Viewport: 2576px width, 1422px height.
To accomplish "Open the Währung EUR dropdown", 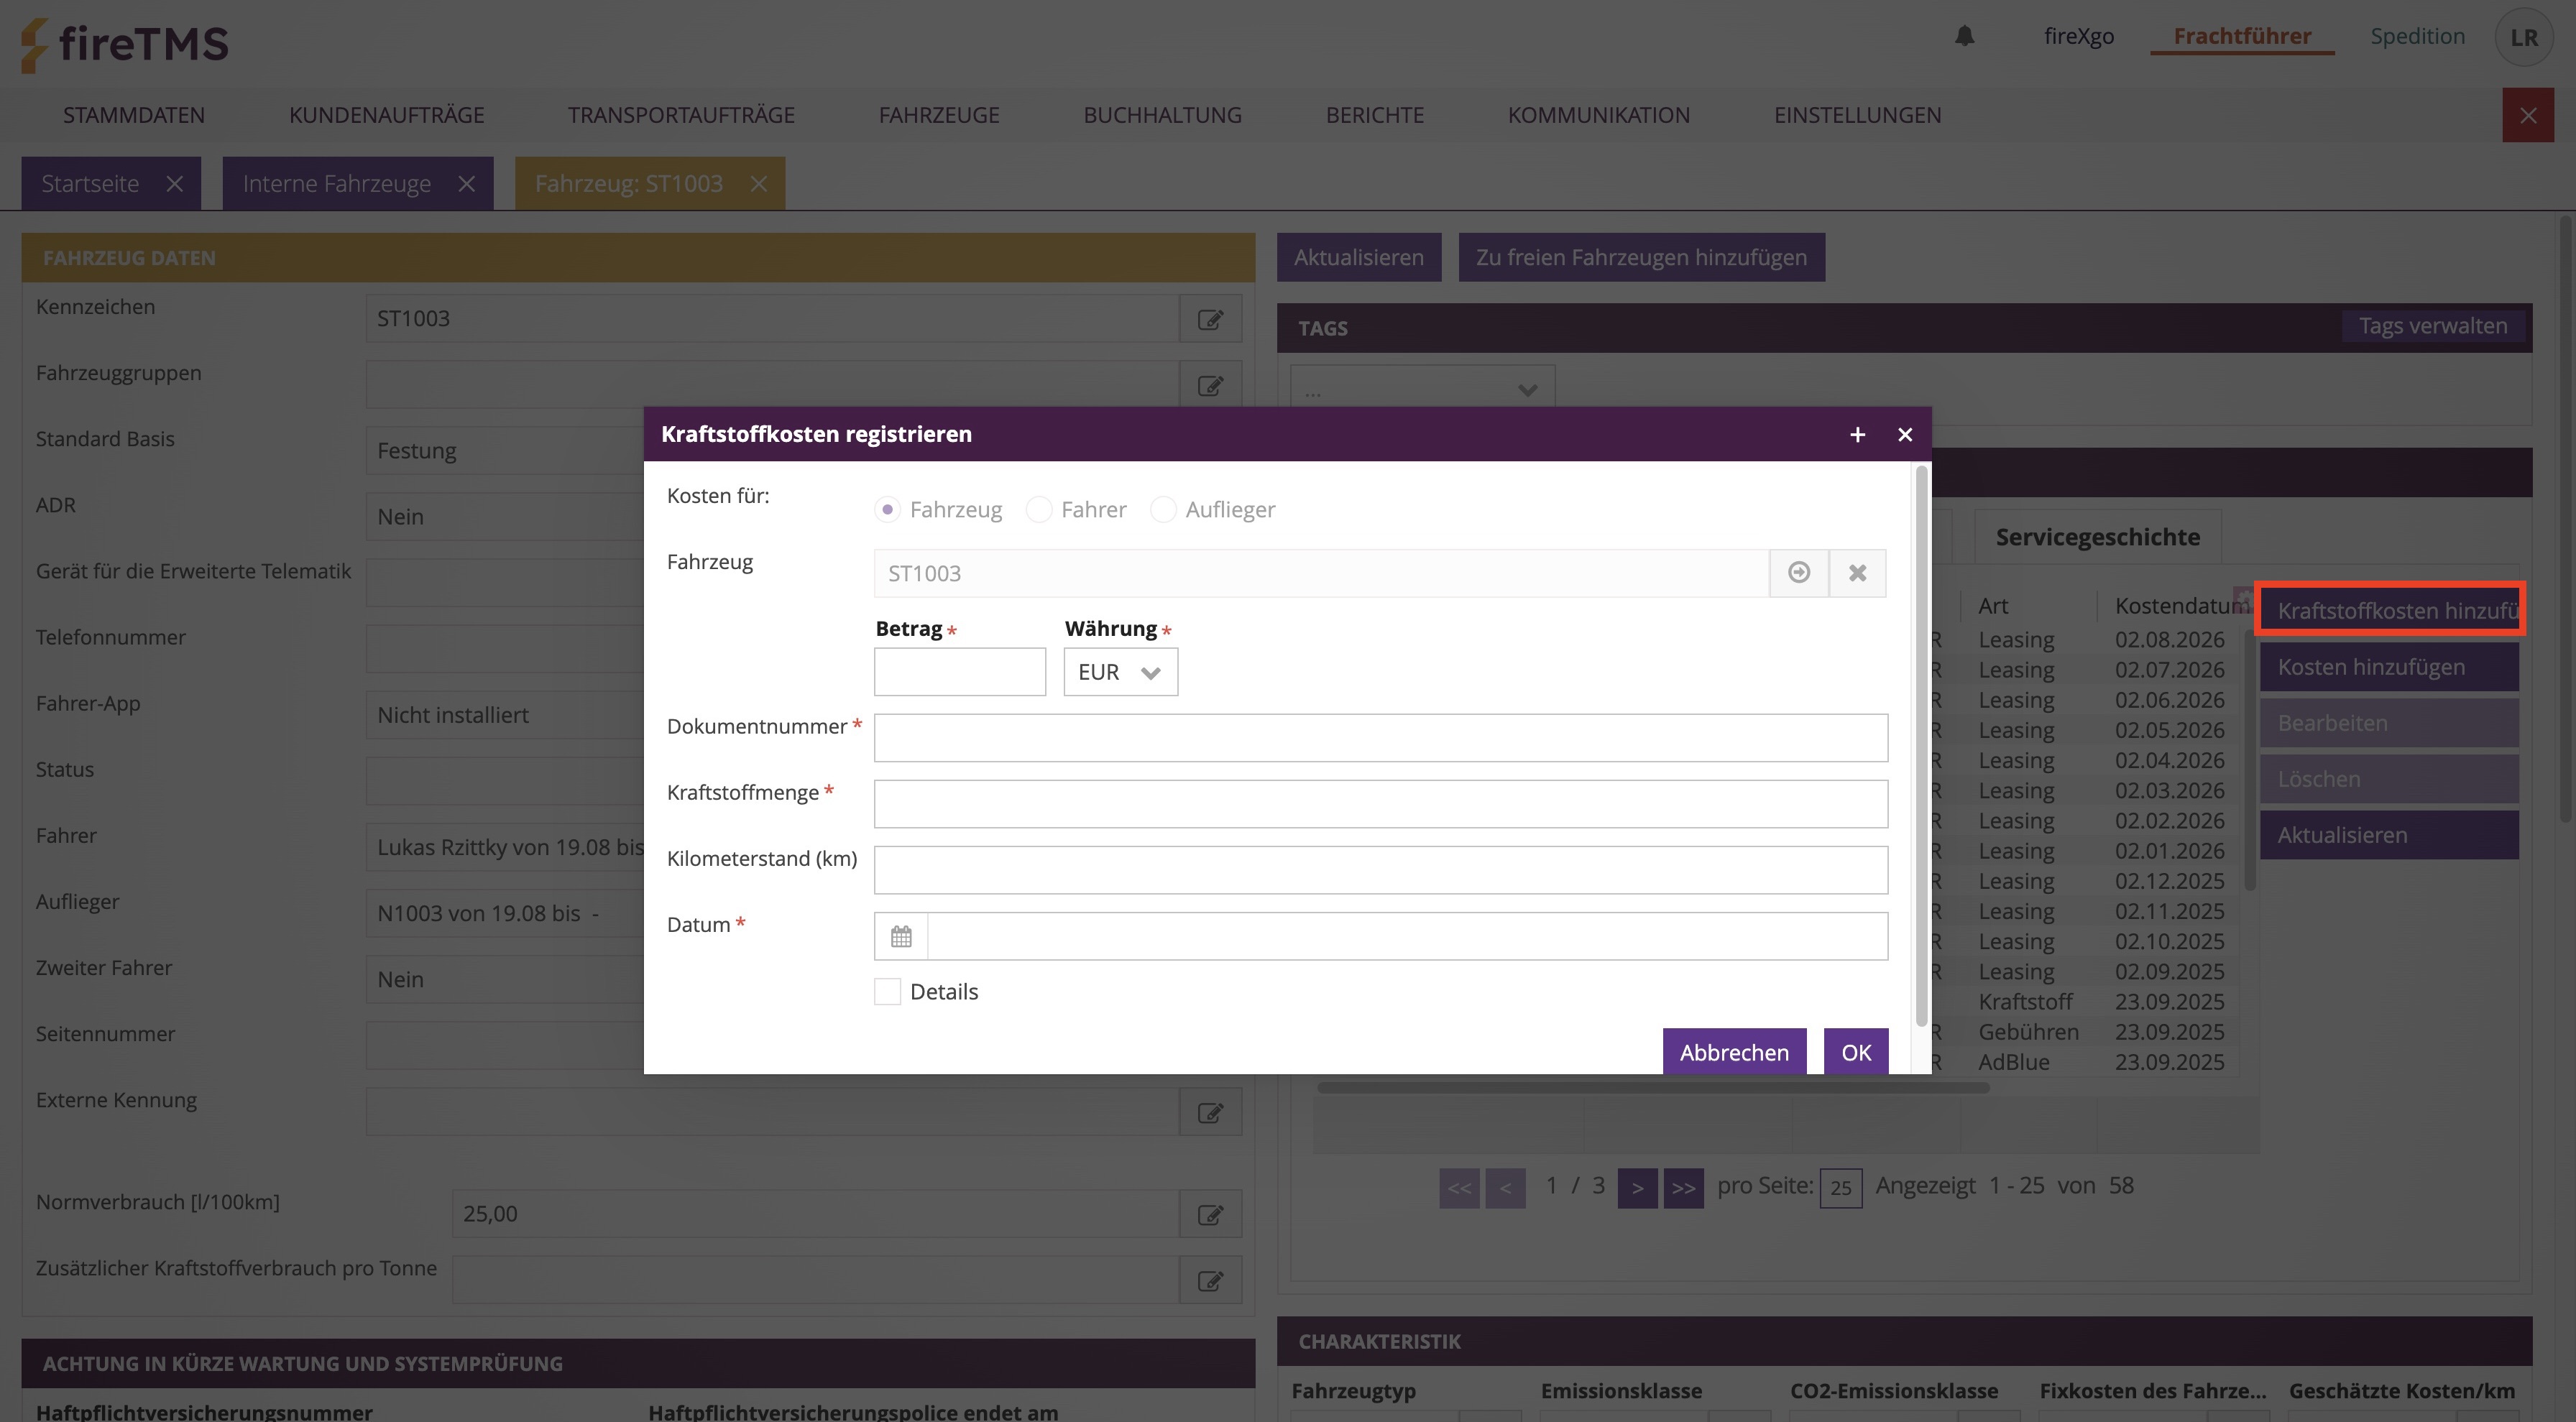I will [1120, 672].
